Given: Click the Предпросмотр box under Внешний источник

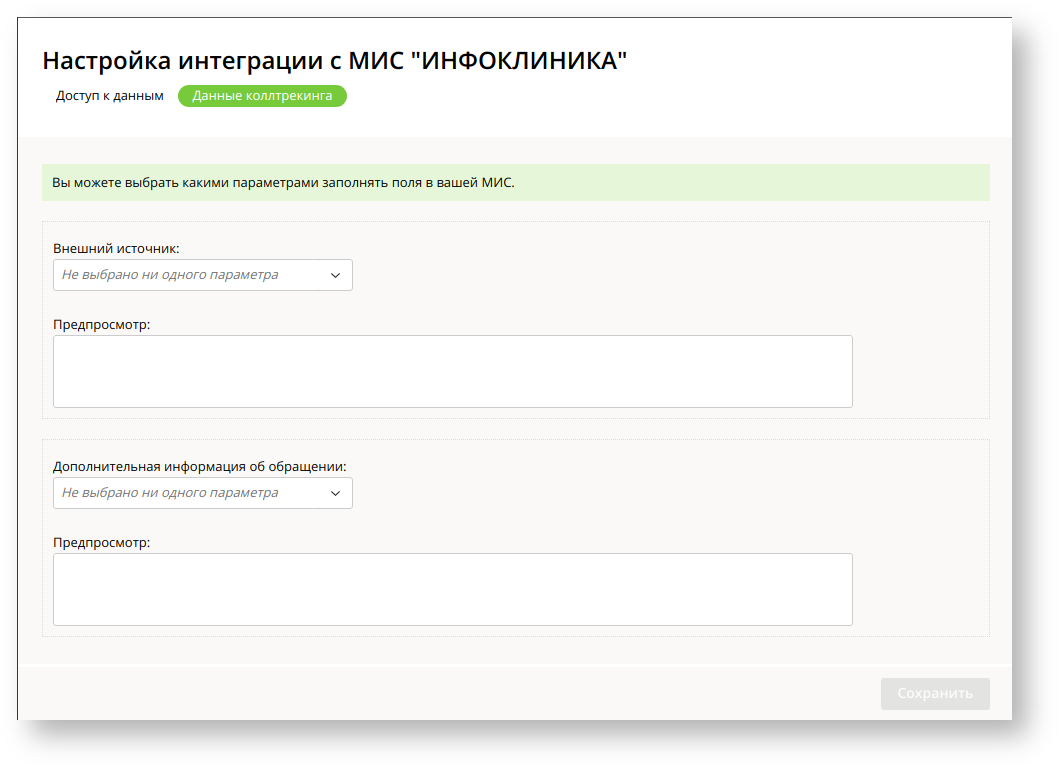Looking at the screenshot, I should click(453, 371).
